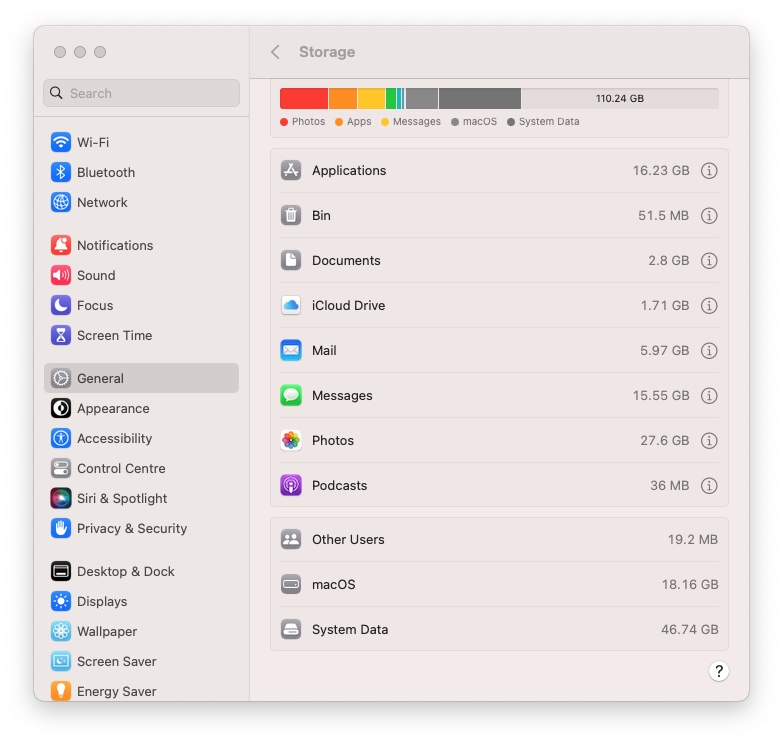This screenshot has width=783, height=743.
Task: Select the Network sidebar item
Action: coord(141,202)
